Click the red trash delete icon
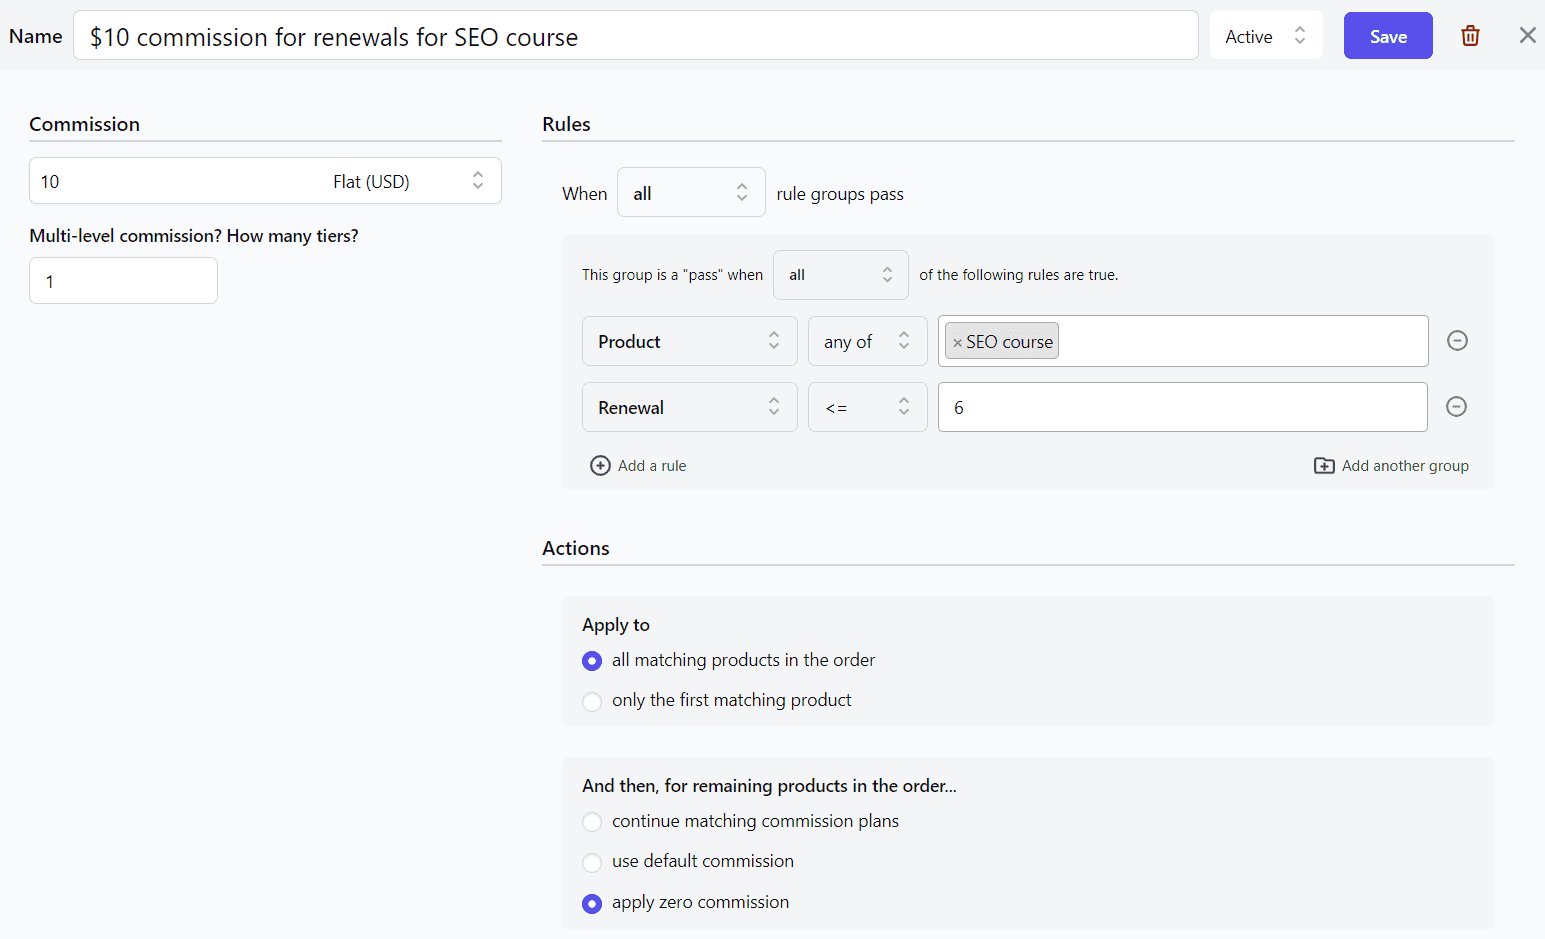This screenshot has height=939, width=1545. coord(1470,36)
